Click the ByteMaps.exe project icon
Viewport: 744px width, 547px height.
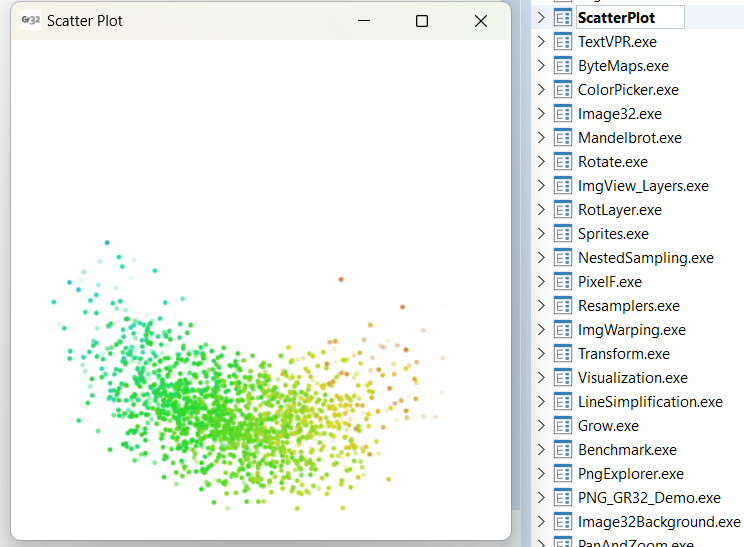pyautogui.click(x=563, y=66)
